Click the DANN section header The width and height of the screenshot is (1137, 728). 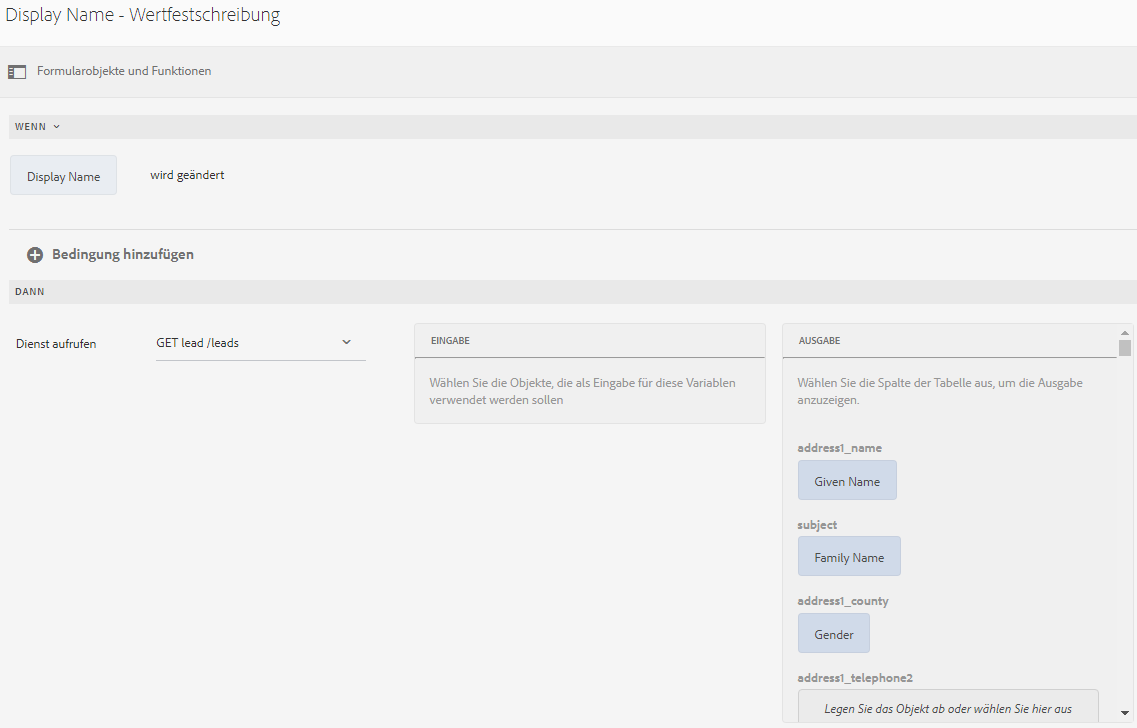pos(30,292)
